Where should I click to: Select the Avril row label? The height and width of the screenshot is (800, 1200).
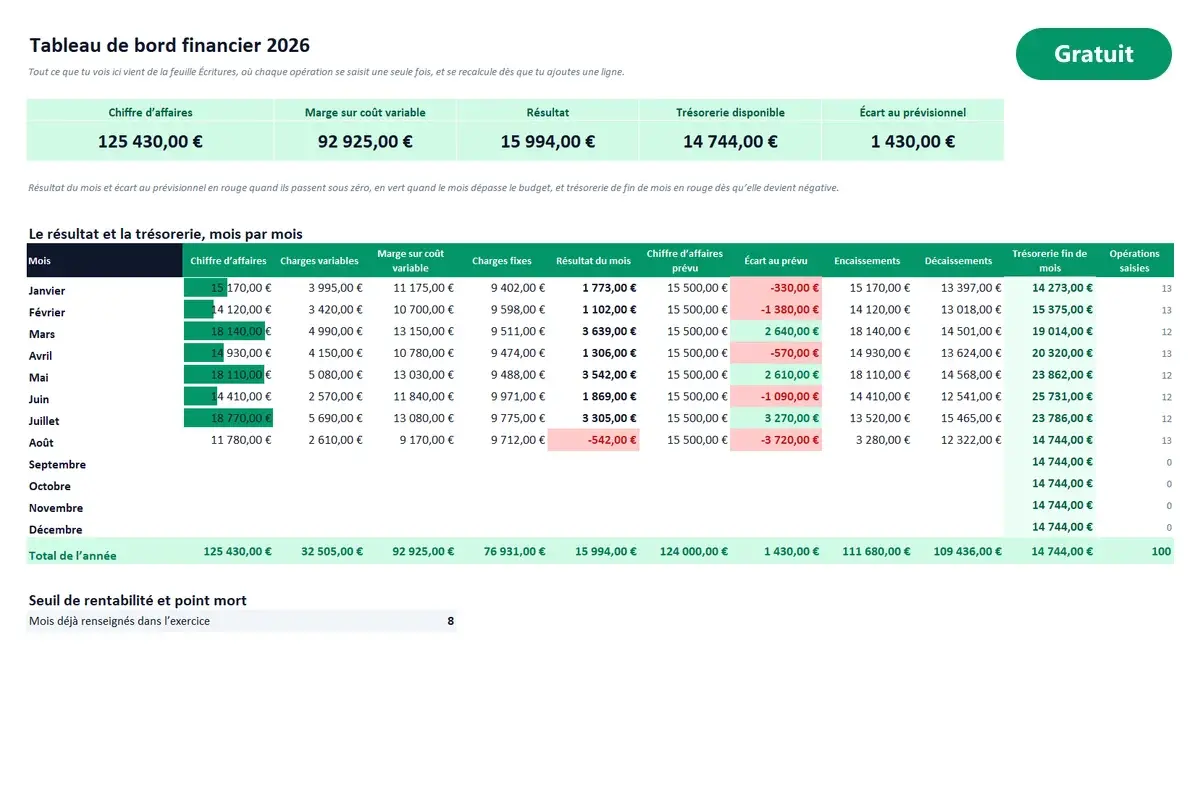[41, 355]
